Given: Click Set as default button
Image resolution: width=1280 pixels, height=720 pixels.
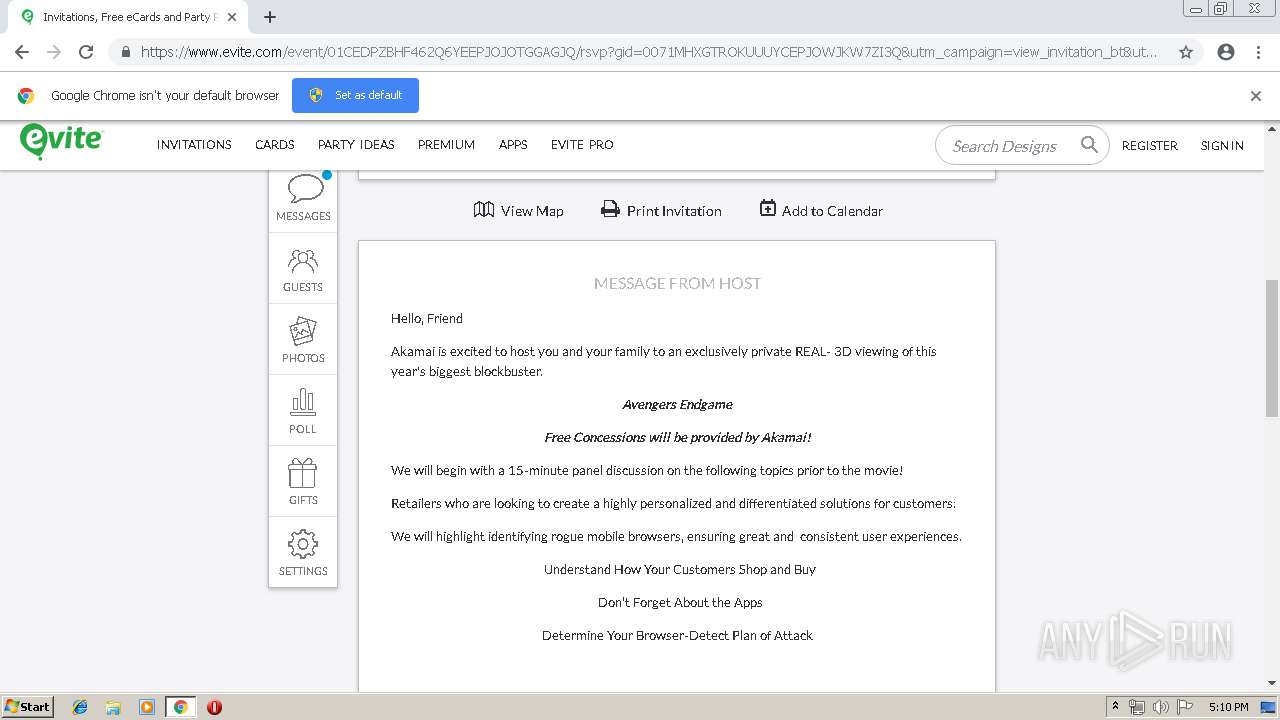Looking at the screenshot, I should 355,95.
